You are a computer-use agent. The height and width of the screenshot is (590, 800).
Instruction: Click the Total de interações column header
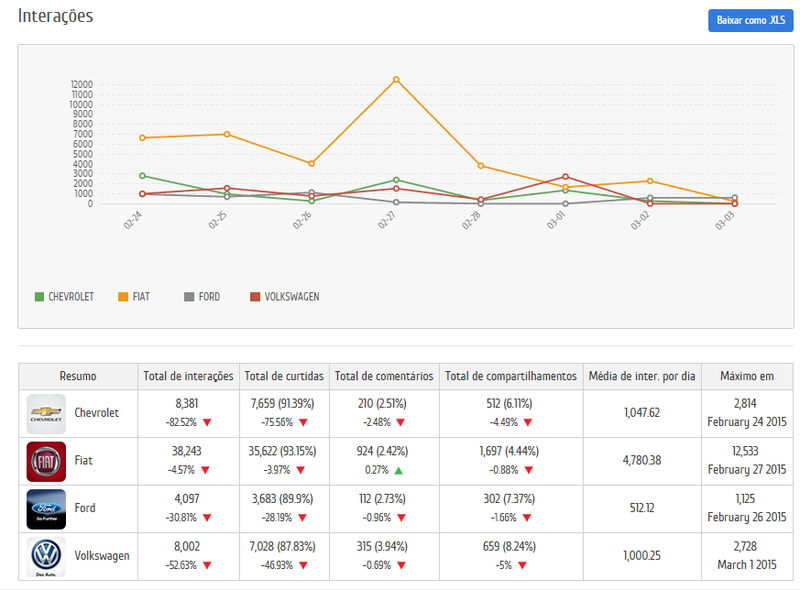click(x=188, y=376)
